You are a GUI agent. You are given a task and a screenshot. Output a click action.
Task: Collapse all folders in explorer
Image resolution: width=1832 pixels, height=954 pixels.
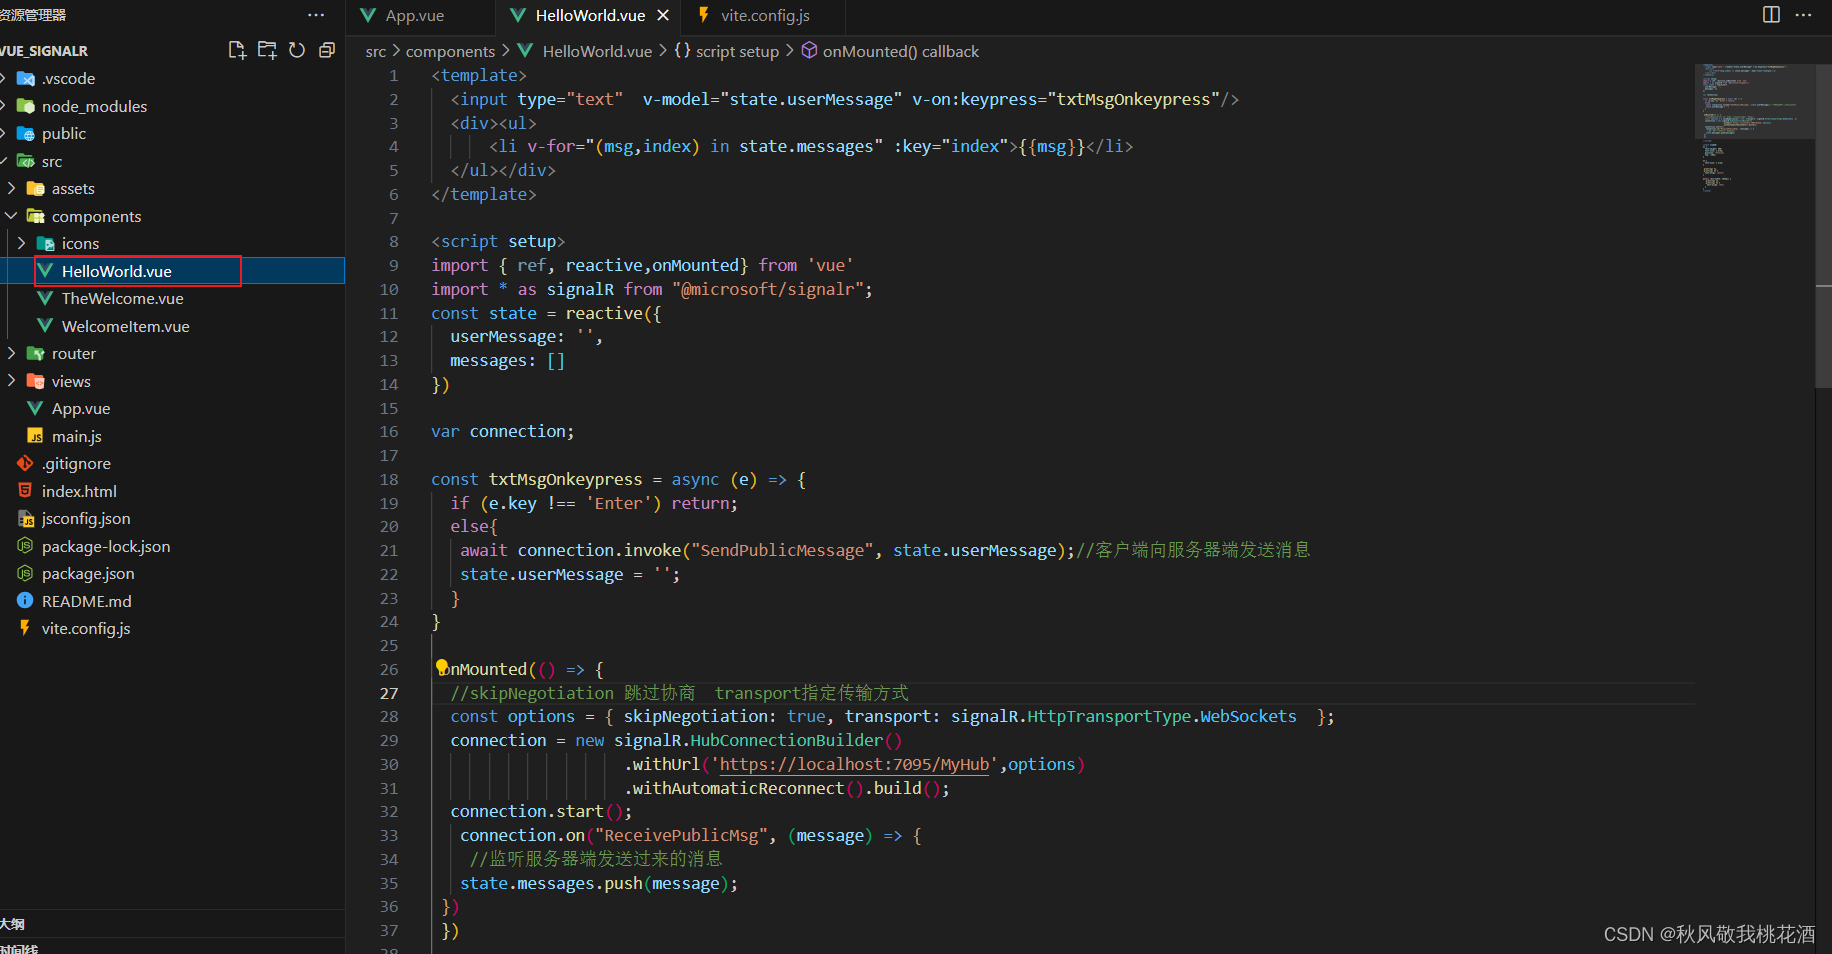point(327,50)
